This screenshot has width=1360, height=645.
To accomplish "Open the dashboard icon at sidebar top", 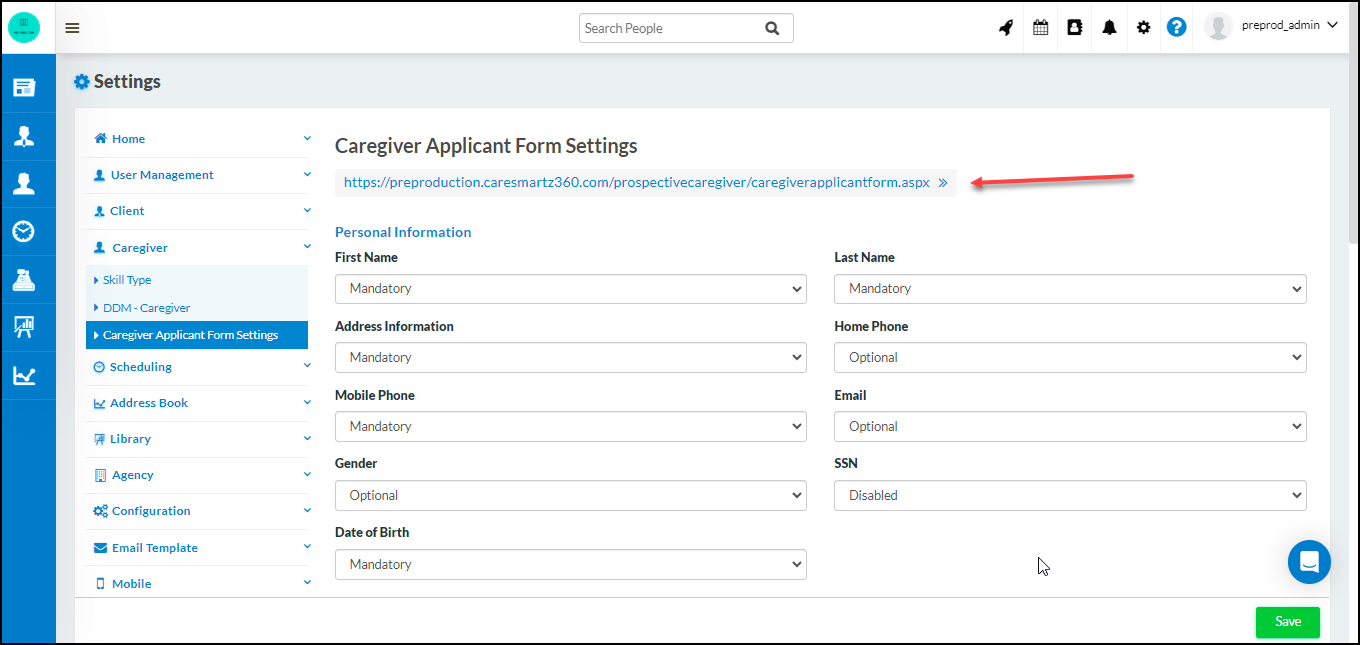I will click(28, 87).
